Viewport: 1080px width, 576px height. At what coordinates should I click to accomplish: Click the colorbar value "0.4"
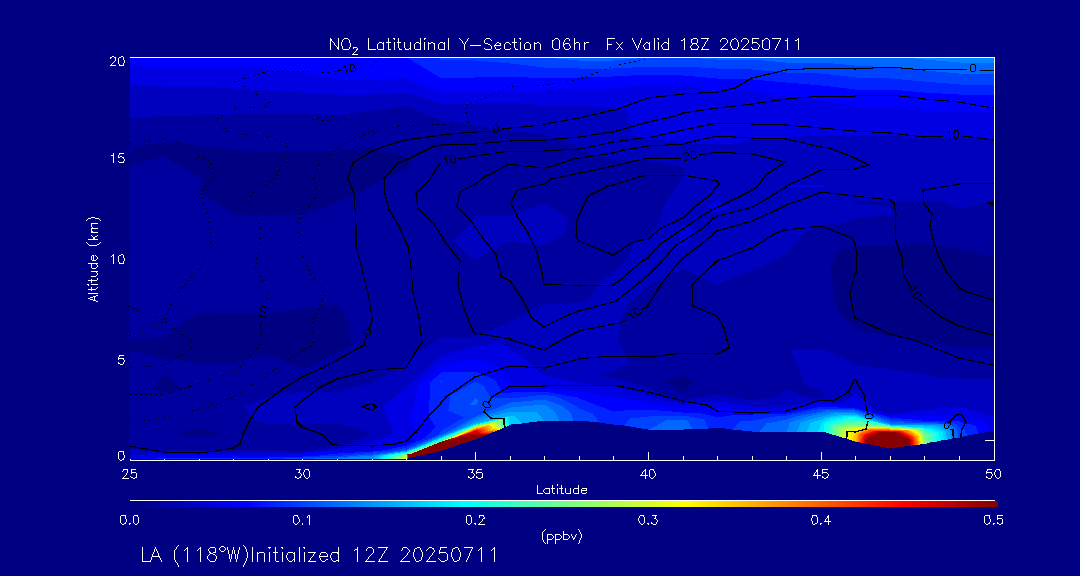pyautogui.click(x=821, y=521)
